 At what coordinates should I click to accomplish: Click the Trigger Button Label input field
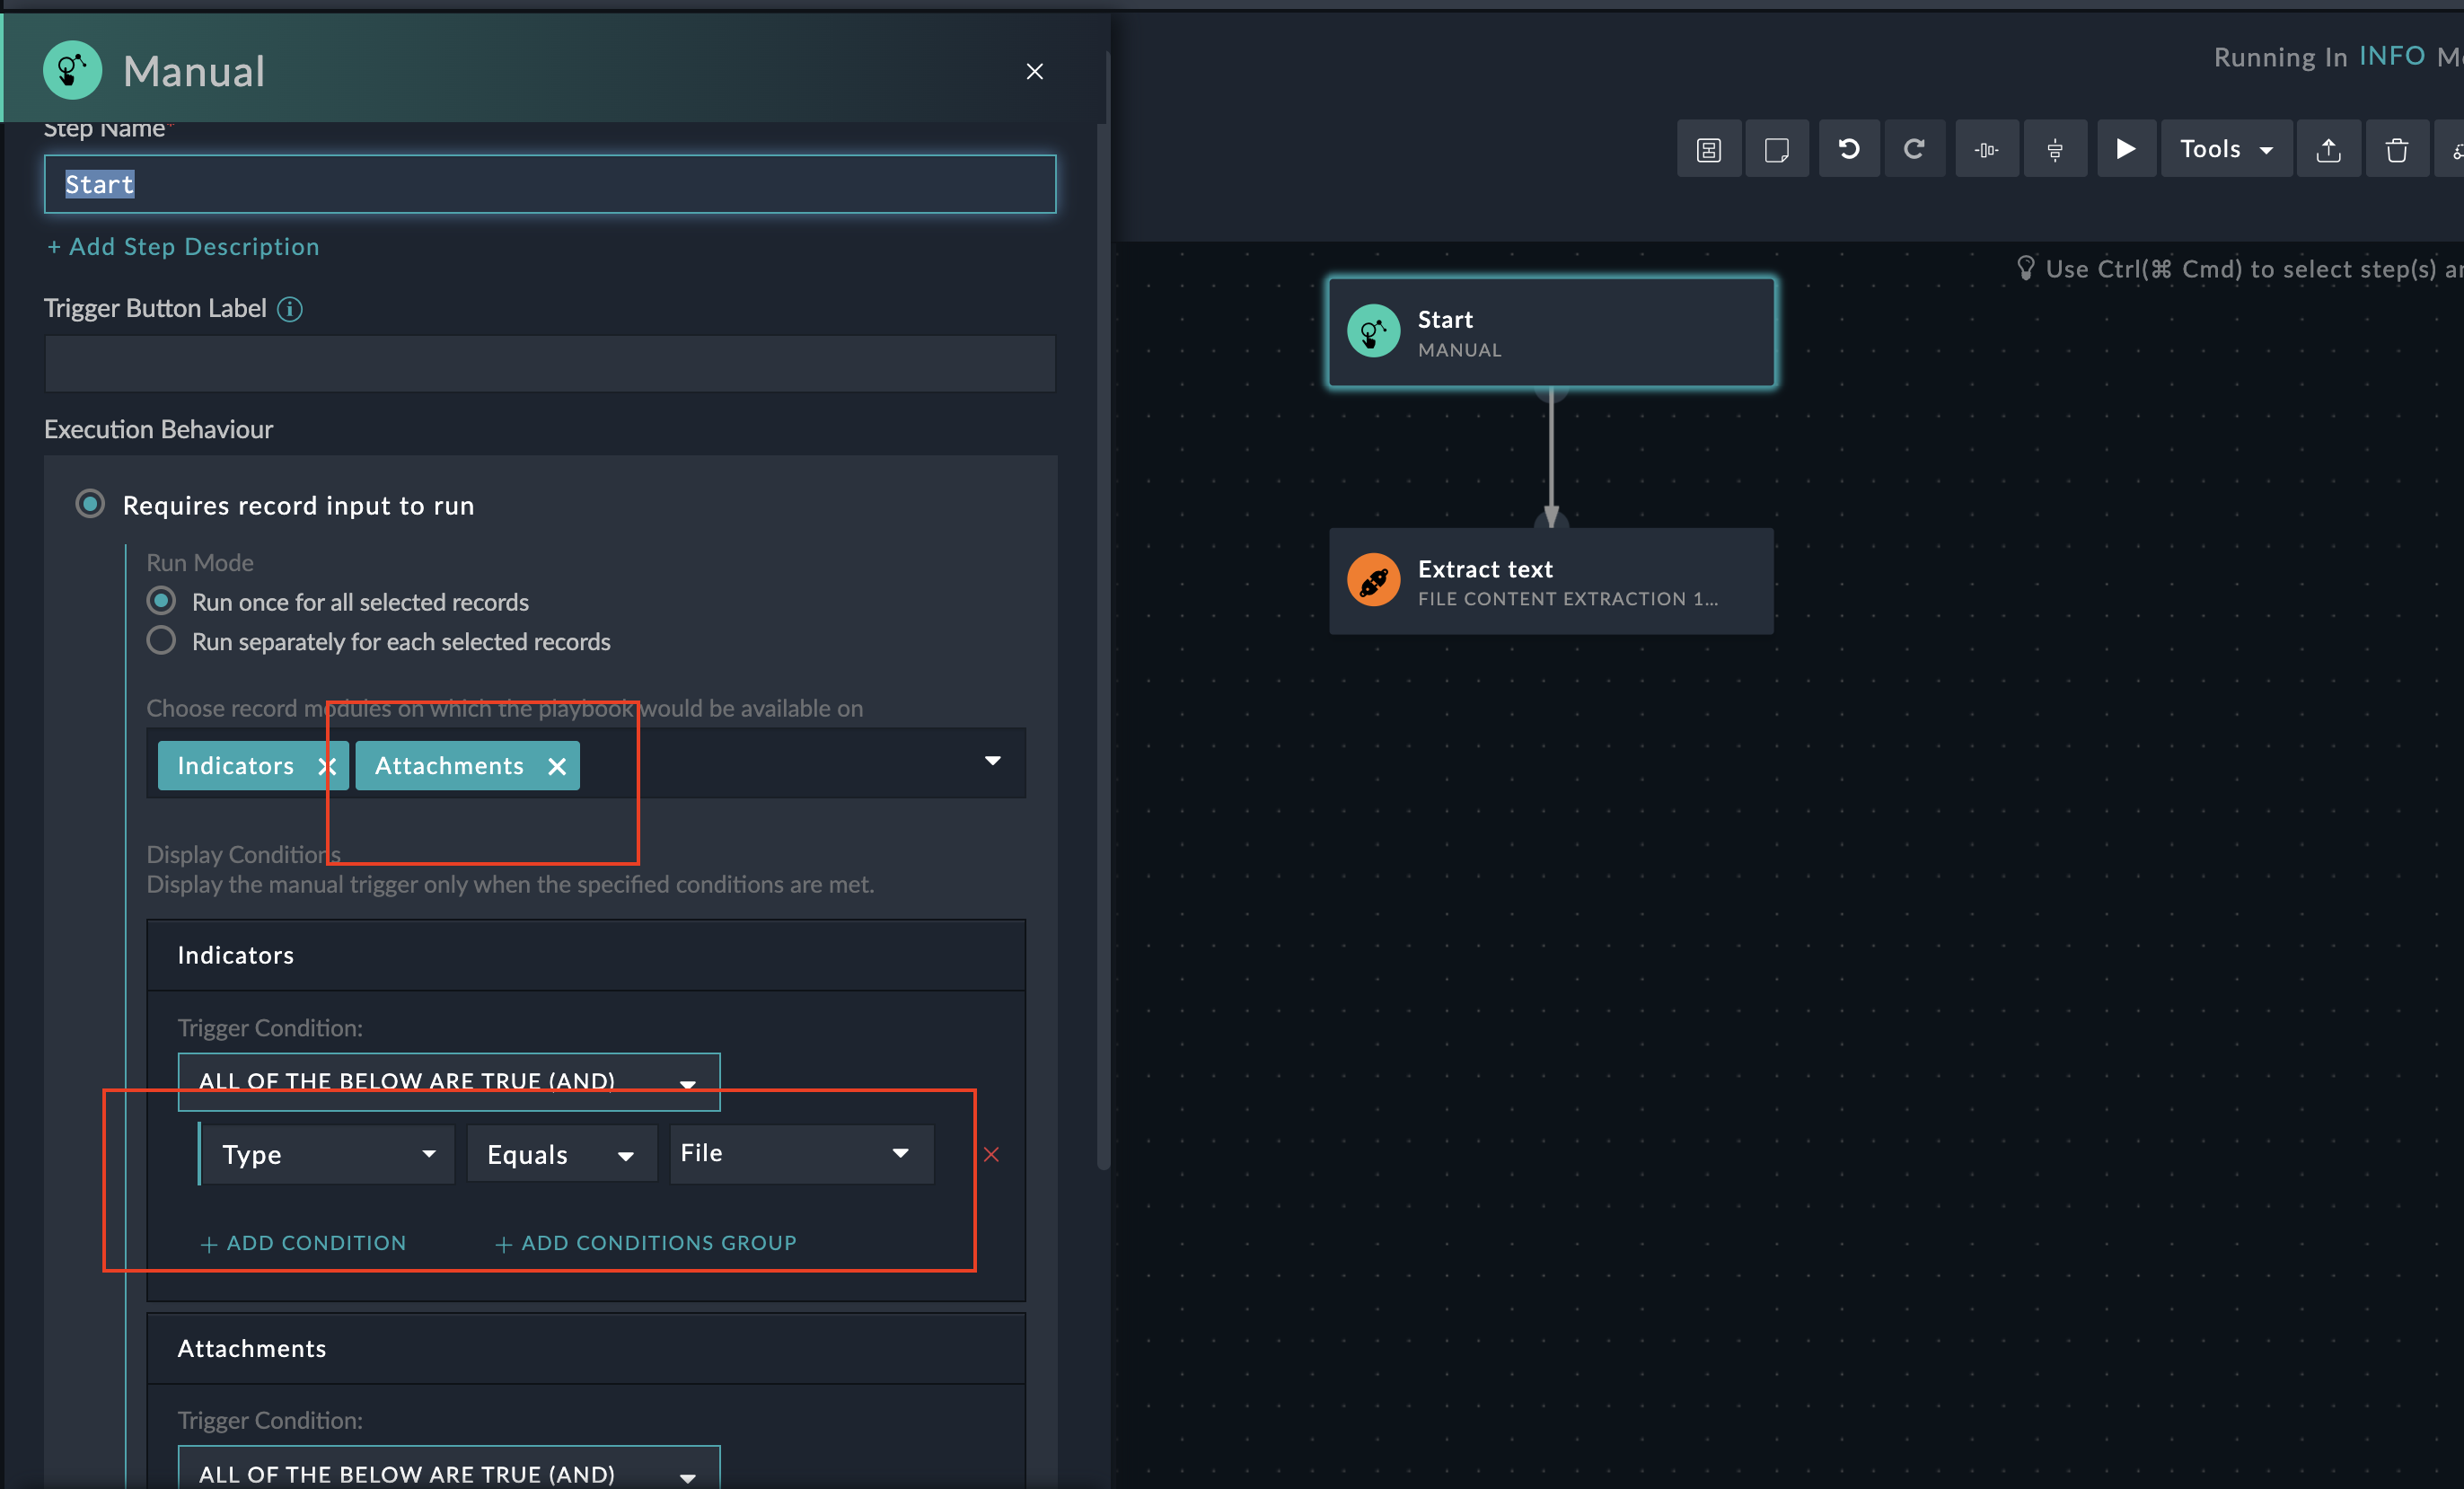pos(549,363)
